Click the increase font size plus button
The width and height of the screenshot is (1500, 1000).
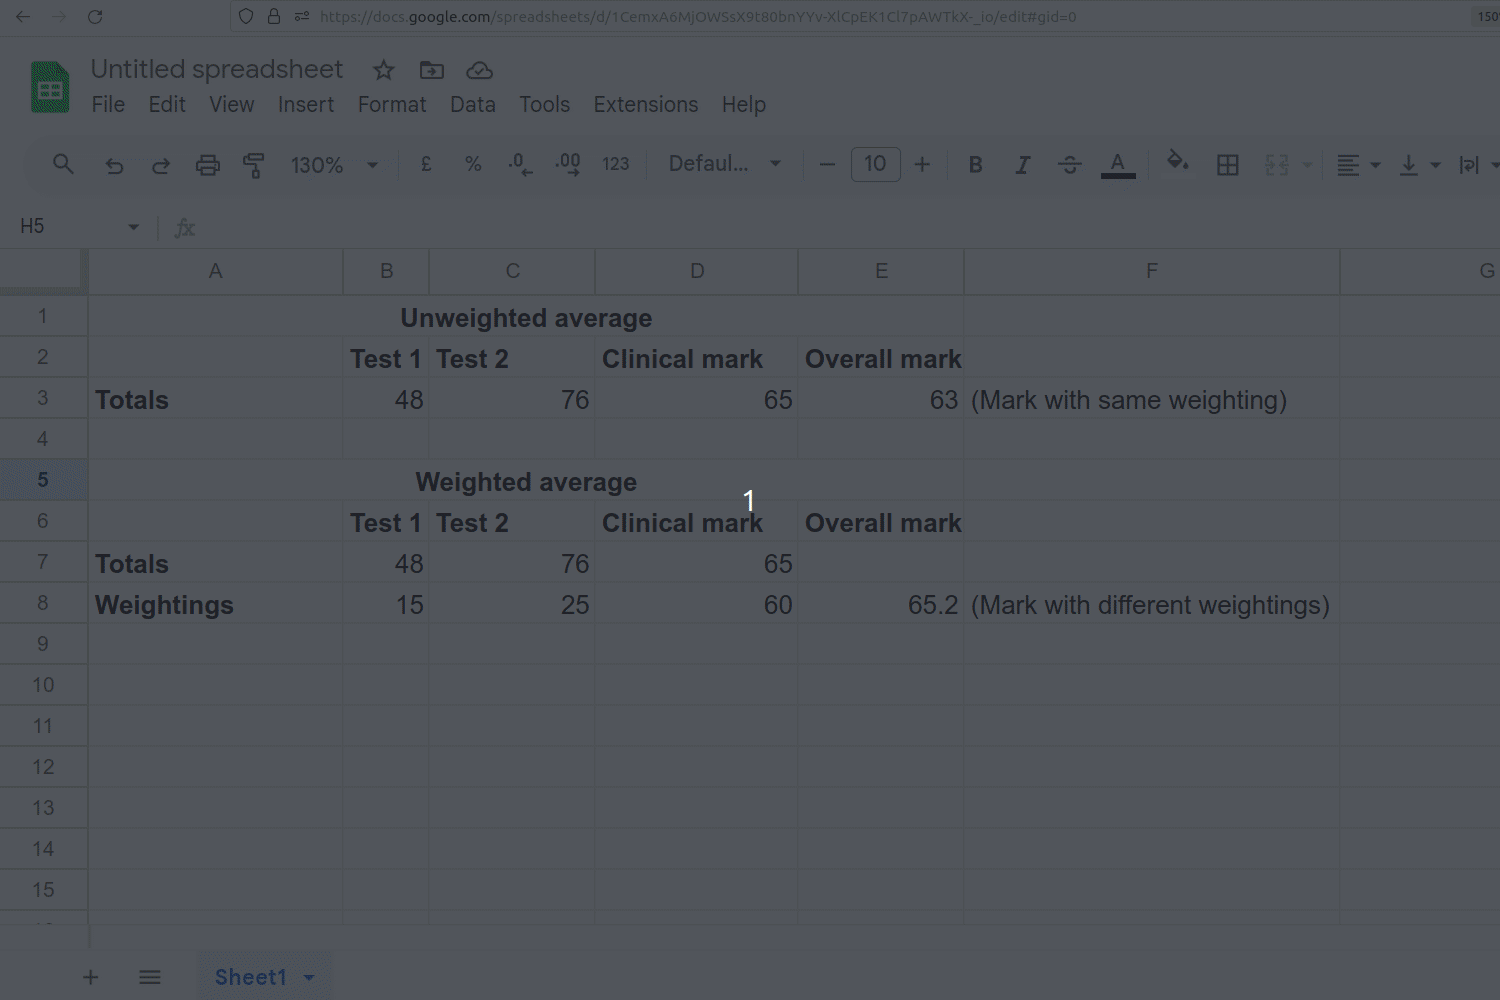922,165
